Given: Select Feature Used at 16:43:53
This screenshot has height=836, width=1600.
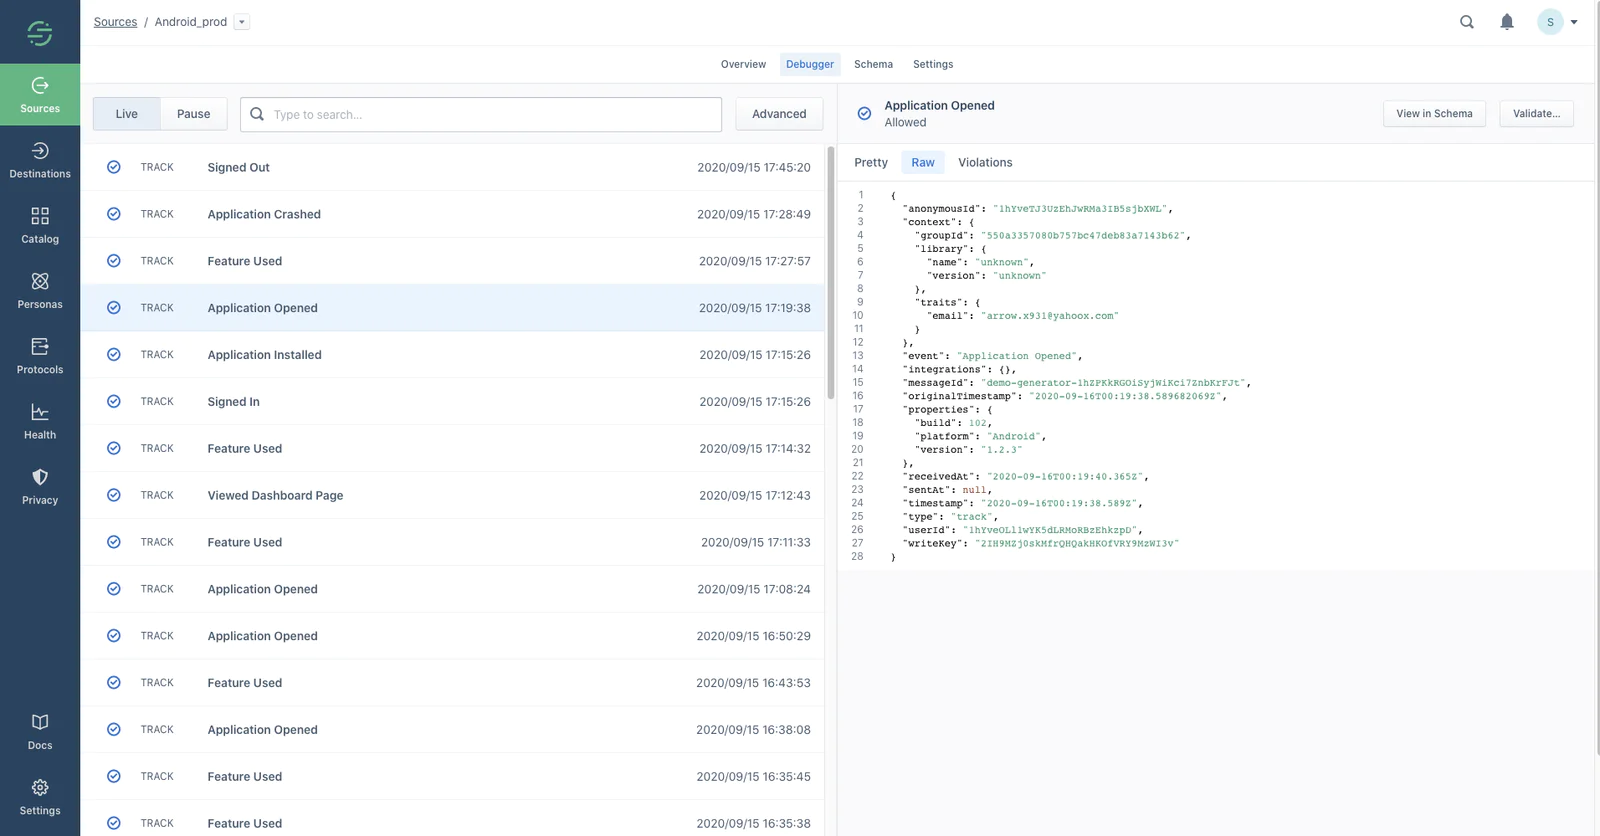Looking at the screenshot, I should (452, 683).
